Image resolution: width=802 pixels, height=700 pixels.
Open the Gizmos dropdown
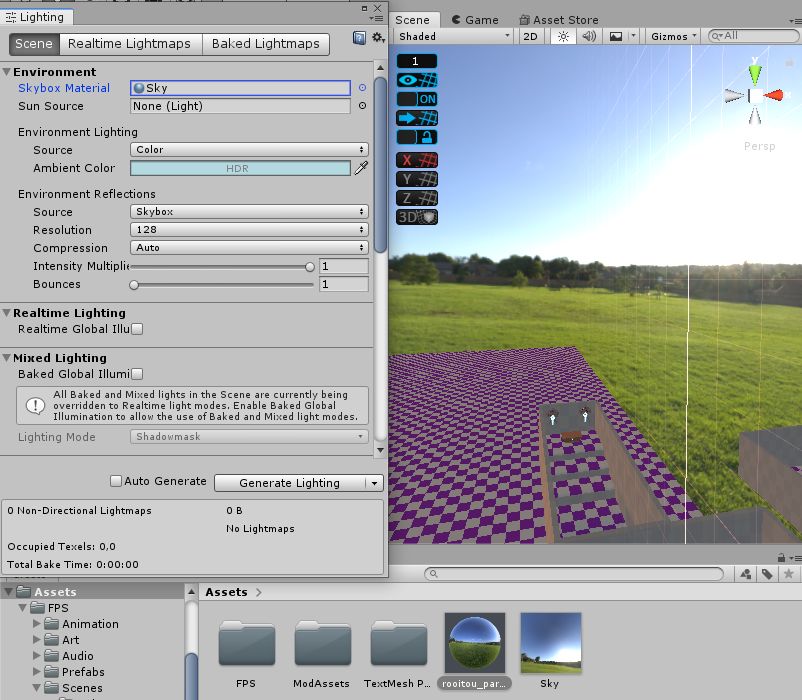pyautogui.click(x=672, y=36)
